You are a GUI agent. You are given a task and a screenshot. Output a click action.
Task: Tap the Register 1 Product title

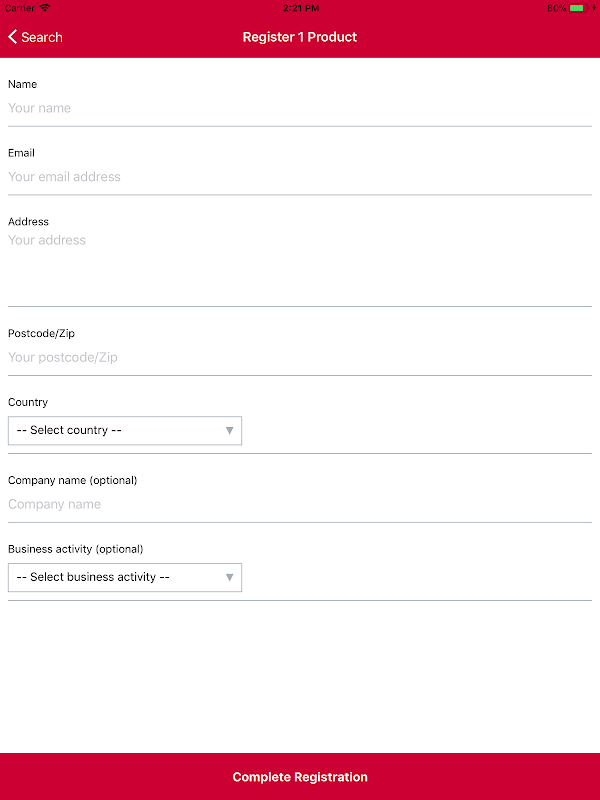pos(300,37)
